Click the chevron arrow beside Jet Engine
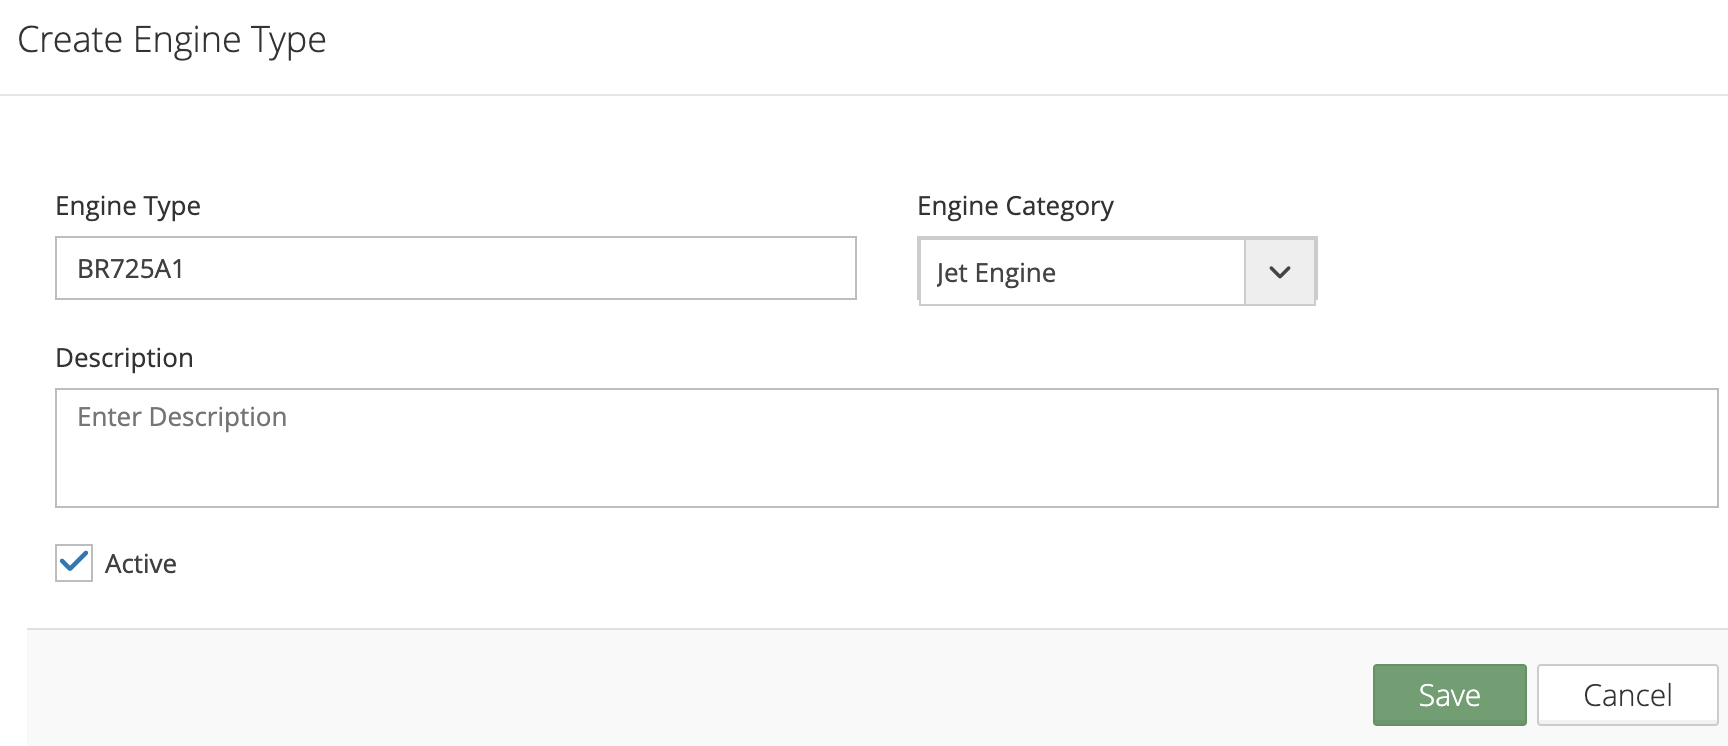The width and height of the screenshot is (1728, 746). pos(1279,272)
